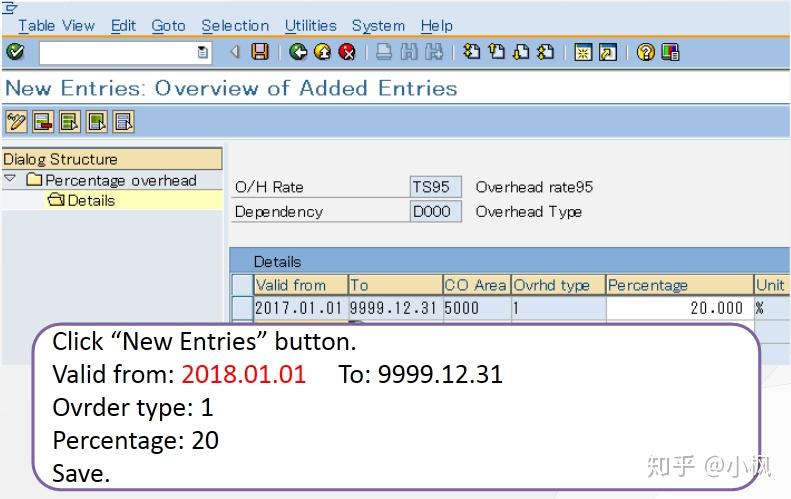
Task: Click the Percentage field 20.000
Action: coord(680,308)
